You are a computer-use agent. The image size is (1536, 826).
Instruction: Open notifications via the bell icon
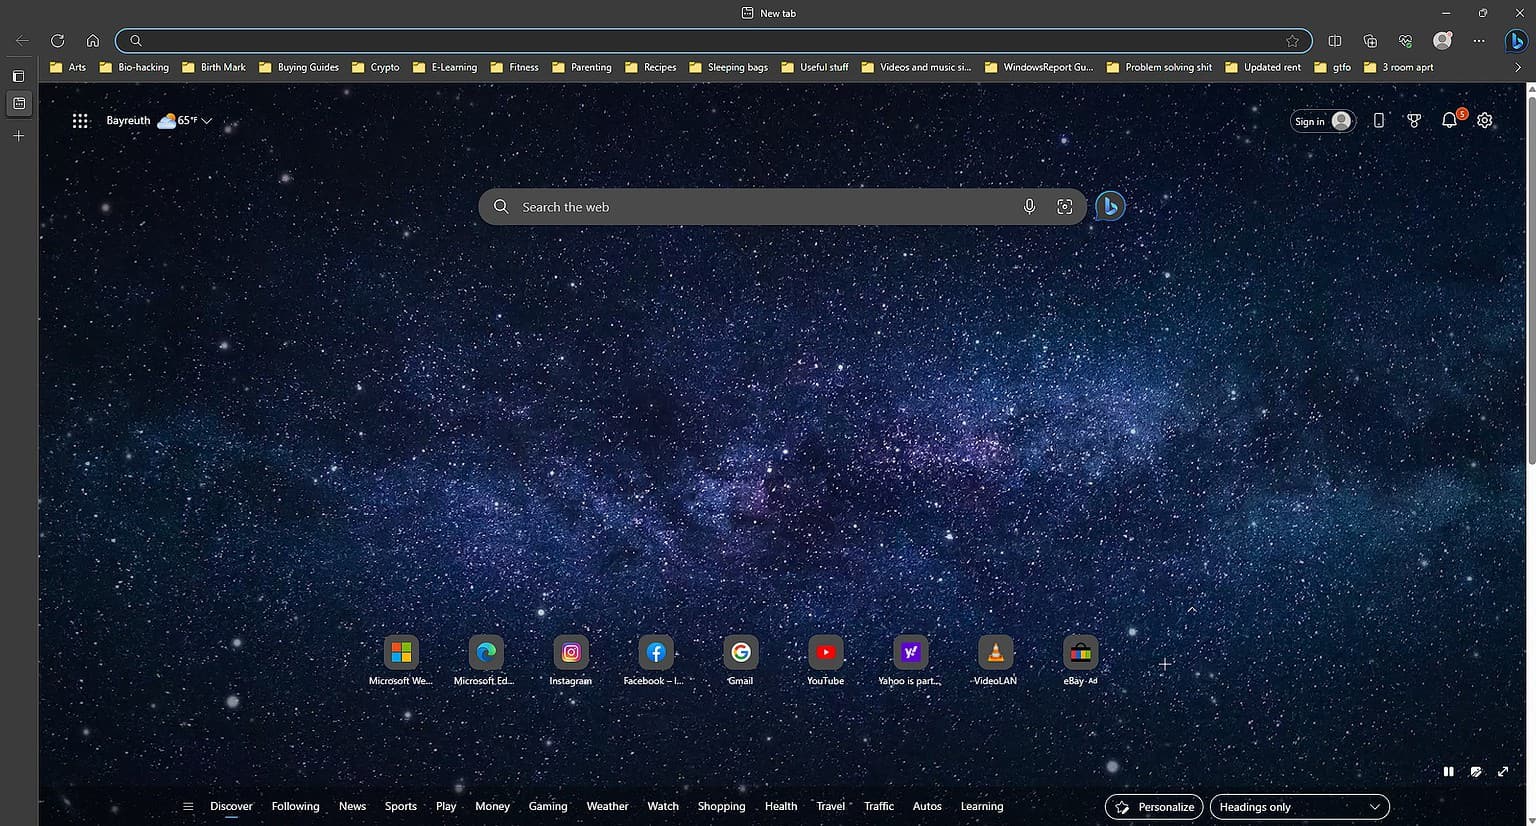click(x=1449, y=120)
